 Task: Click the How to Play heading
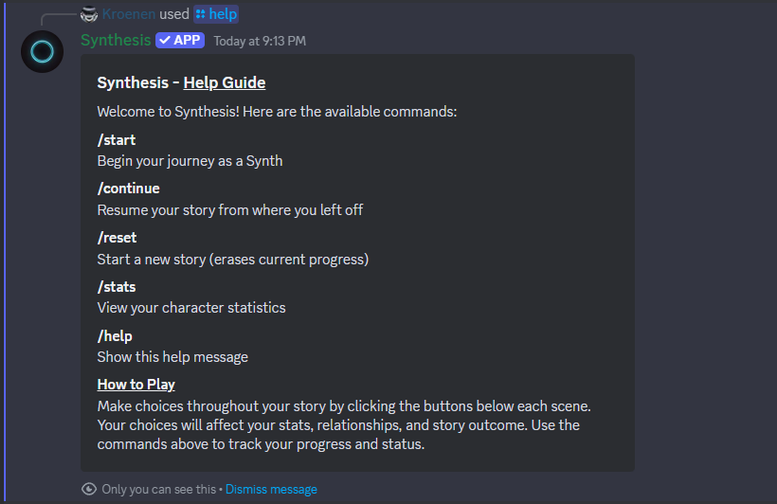tap(136, 384)
